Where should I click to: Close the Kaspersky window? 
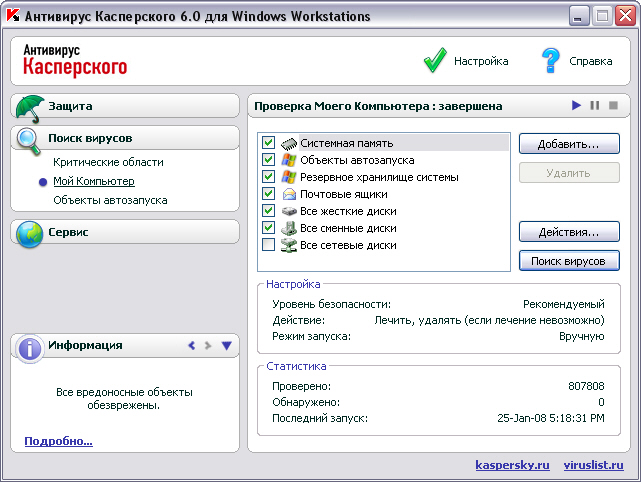coord(625,16)
